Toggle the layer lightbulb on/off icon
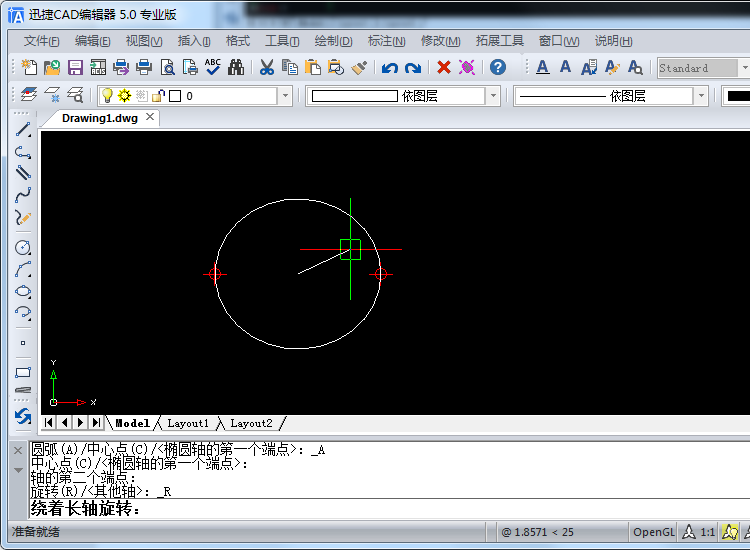The image size is (750, 550). coord(108,96)
